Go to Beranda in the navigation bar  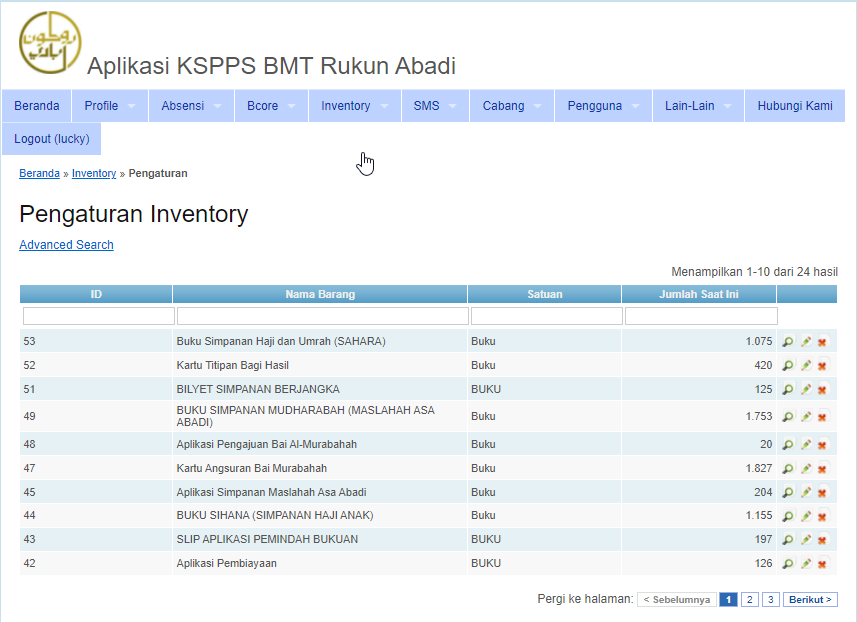coord(37,105)
